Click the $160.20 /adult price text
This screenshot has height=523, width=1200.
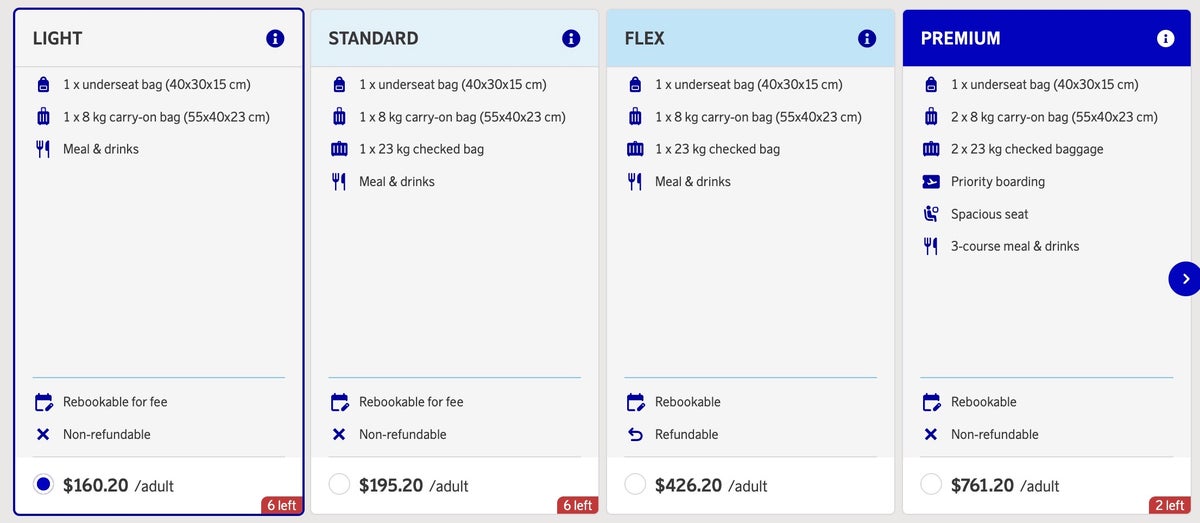[118, 486]
